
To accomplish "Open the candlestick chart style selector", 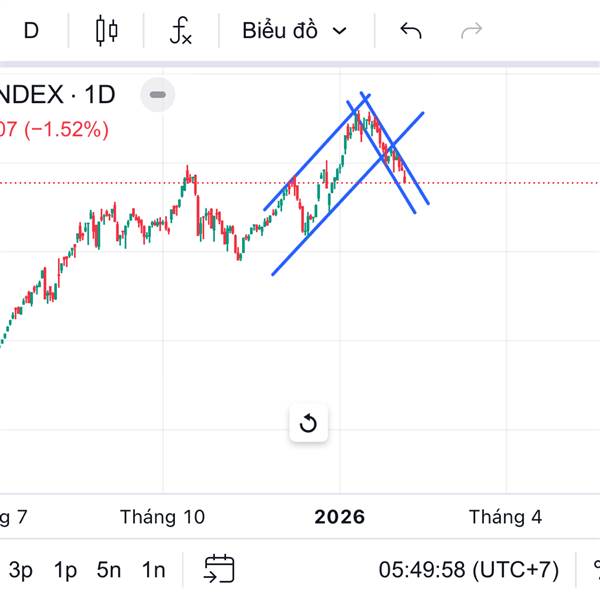I will pyautogui.click(x=106, y=31).
